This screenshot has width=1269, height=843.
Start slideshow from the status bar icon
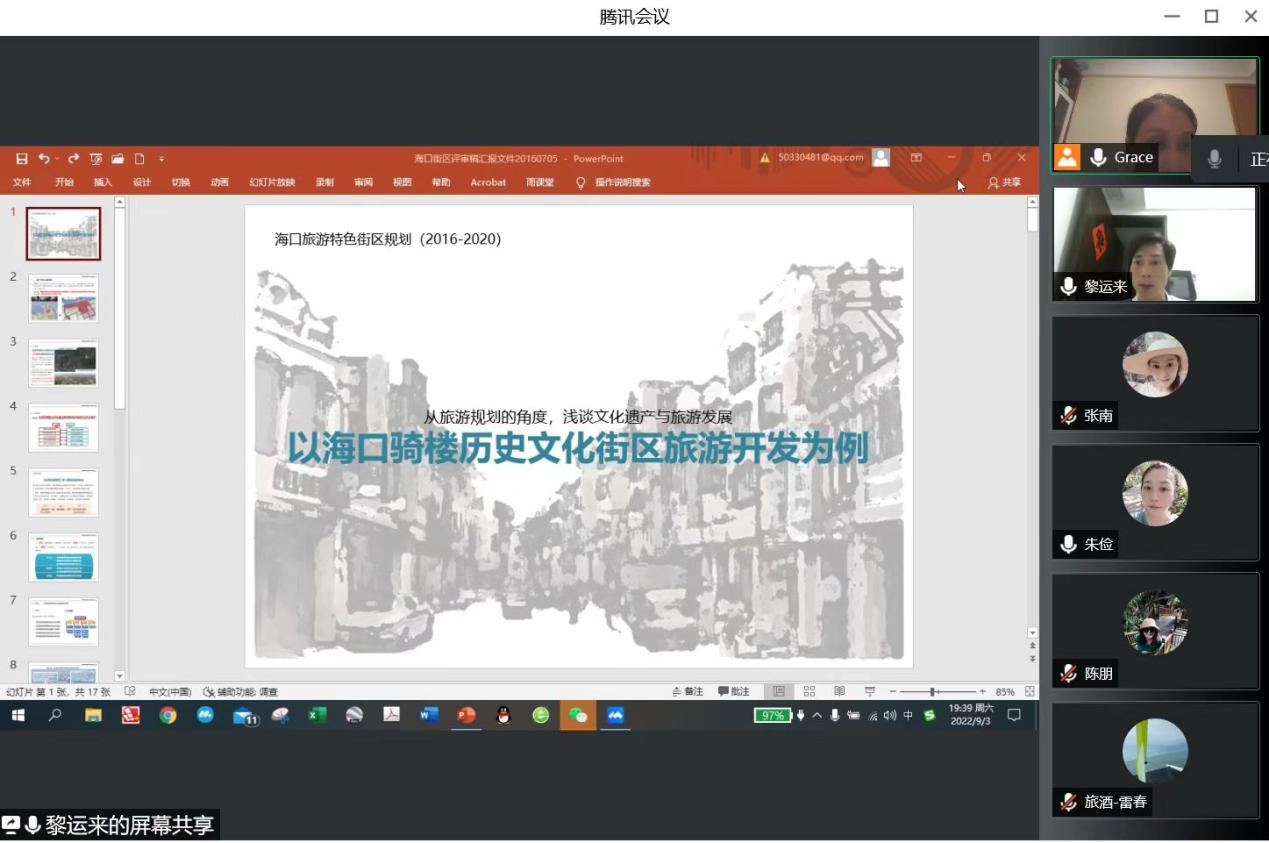pos(869,692)
